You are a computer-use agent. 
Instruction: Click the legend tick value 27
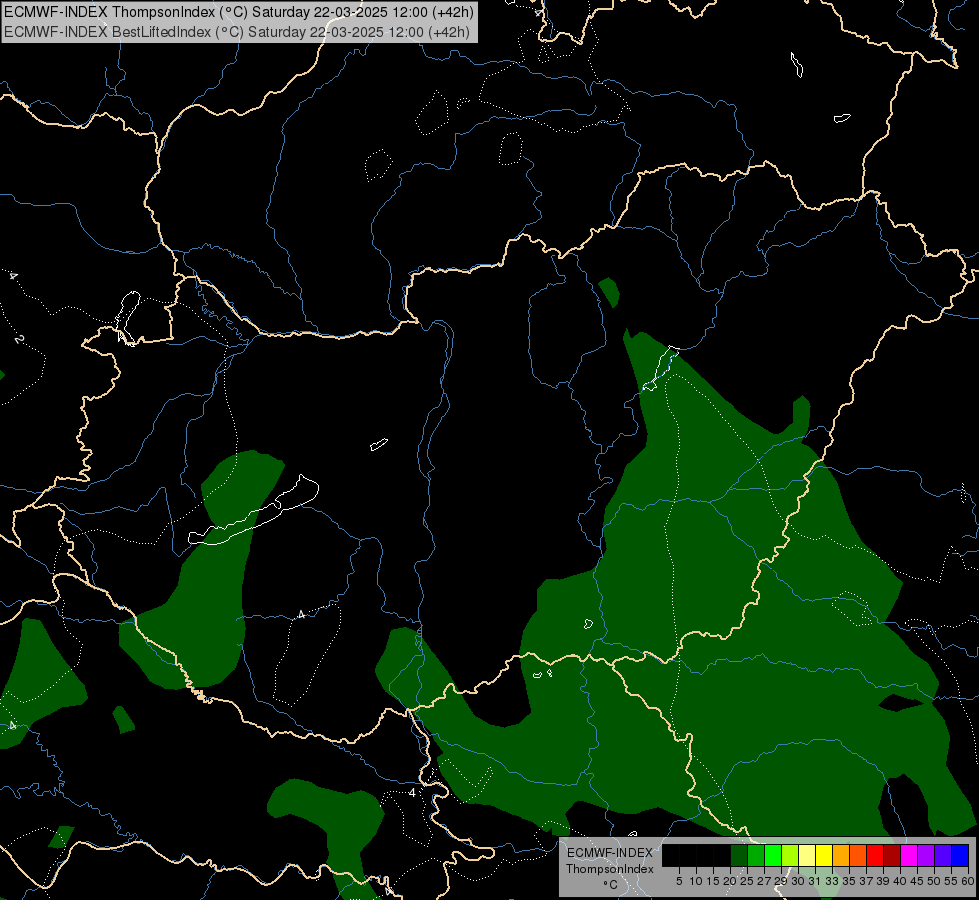pyautogui.click(x=764, y=881)
